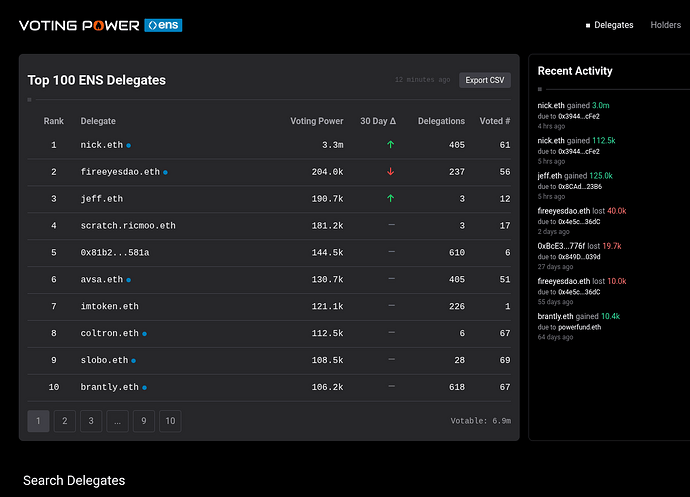The width and height of the screenshot is (690, 497).
Task: Open nick.eth gained 3.0m activity entry
Action: coord(573,115)
